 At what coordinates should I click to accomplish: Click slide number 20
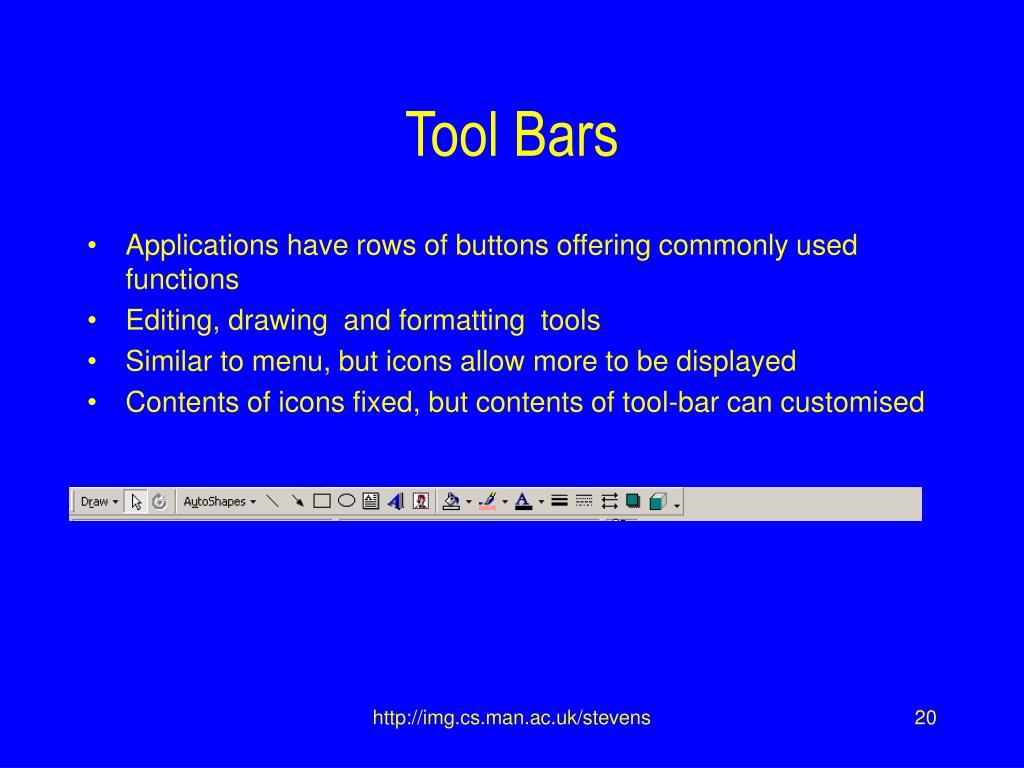click(925, 718)
